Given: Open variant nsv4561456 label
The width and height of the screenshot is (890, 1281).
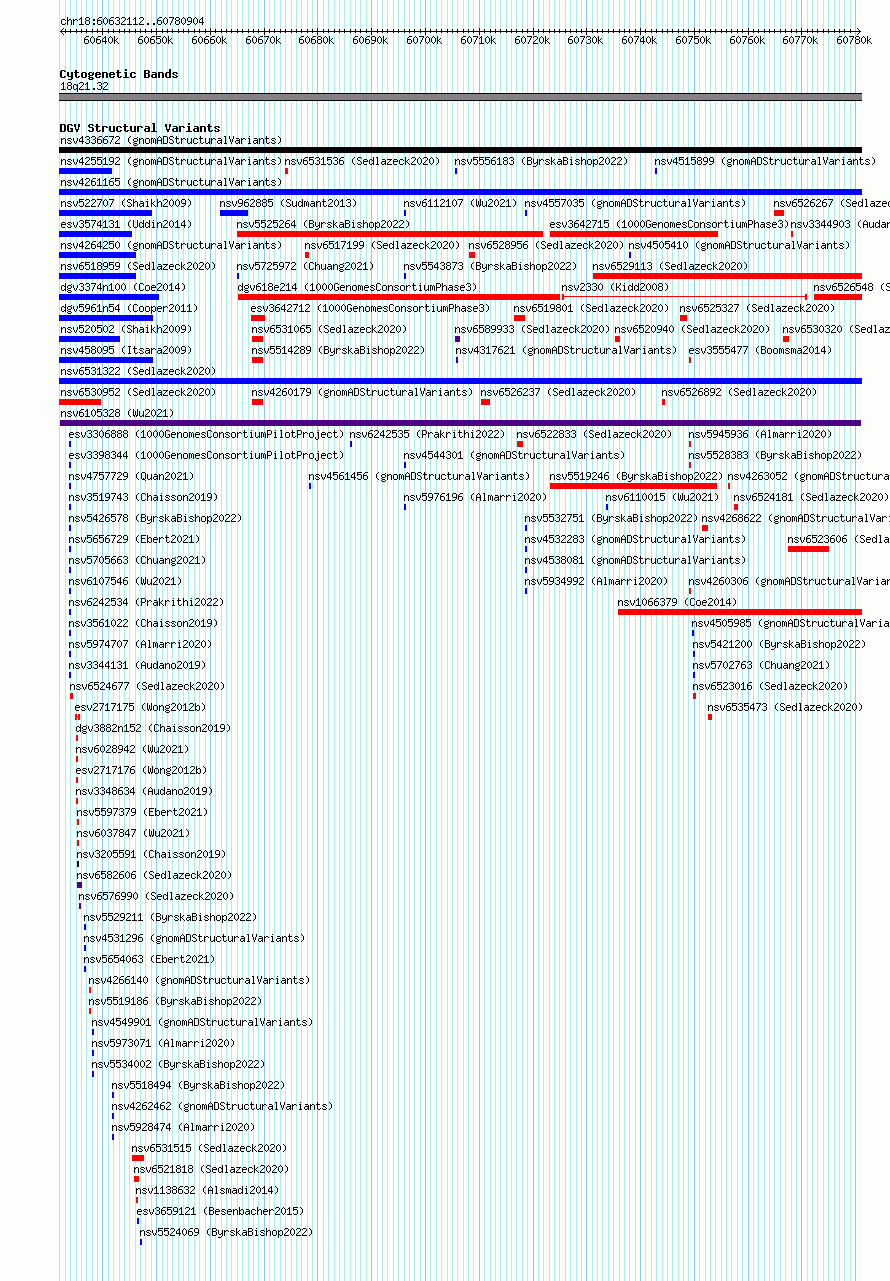Looking at the screenshot, I should point(419,476).
